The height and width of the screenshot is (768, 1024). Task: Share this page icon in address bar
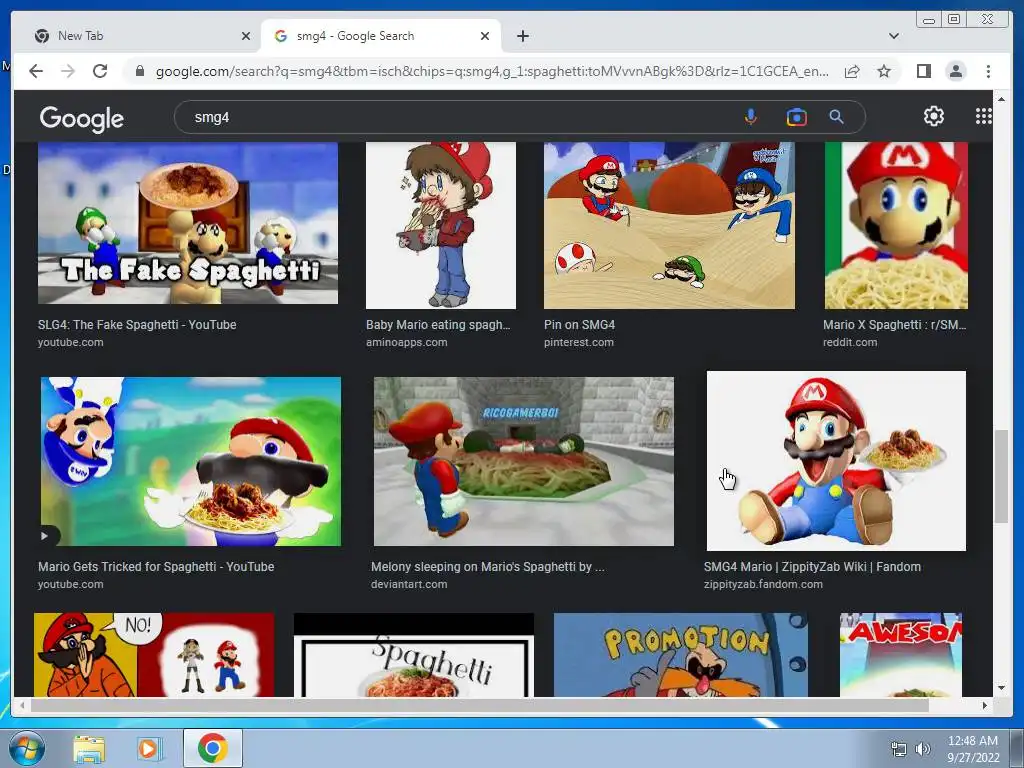tap(852, 71)
